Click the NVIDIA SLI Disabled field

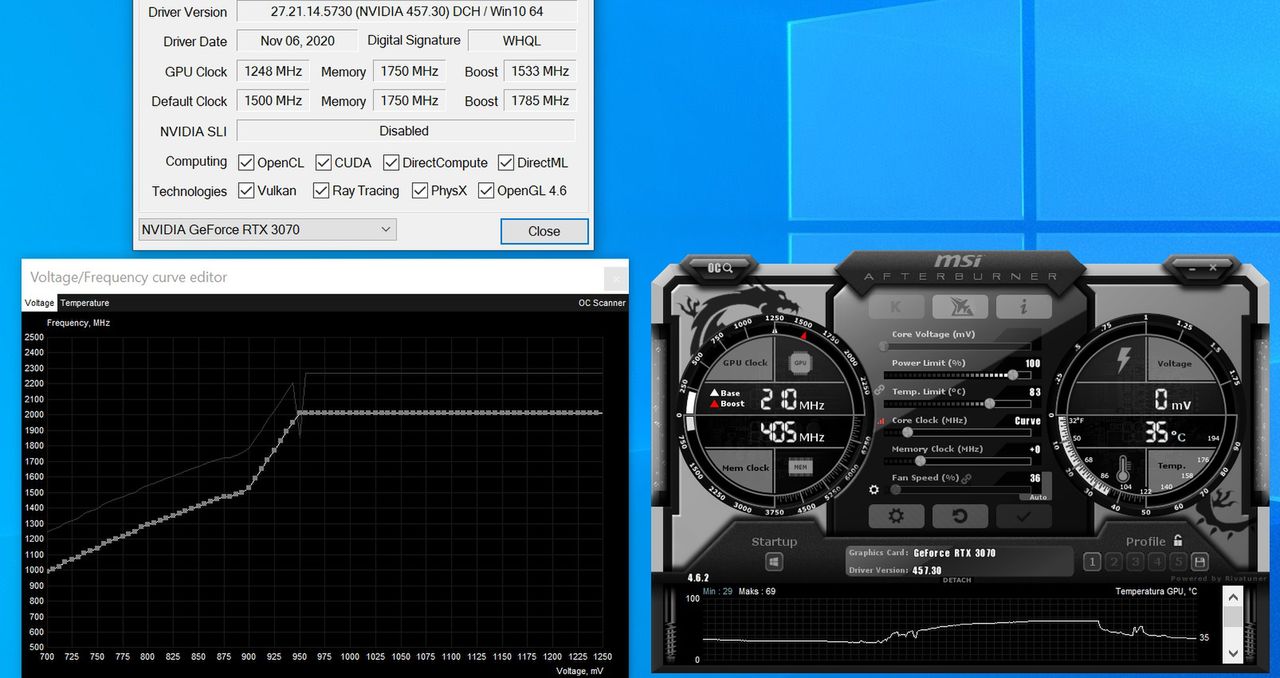tap(406, 131)
